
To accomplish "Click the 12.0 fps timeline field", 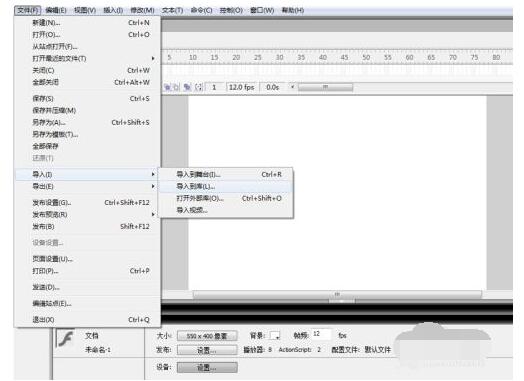I will pos(242,87).
